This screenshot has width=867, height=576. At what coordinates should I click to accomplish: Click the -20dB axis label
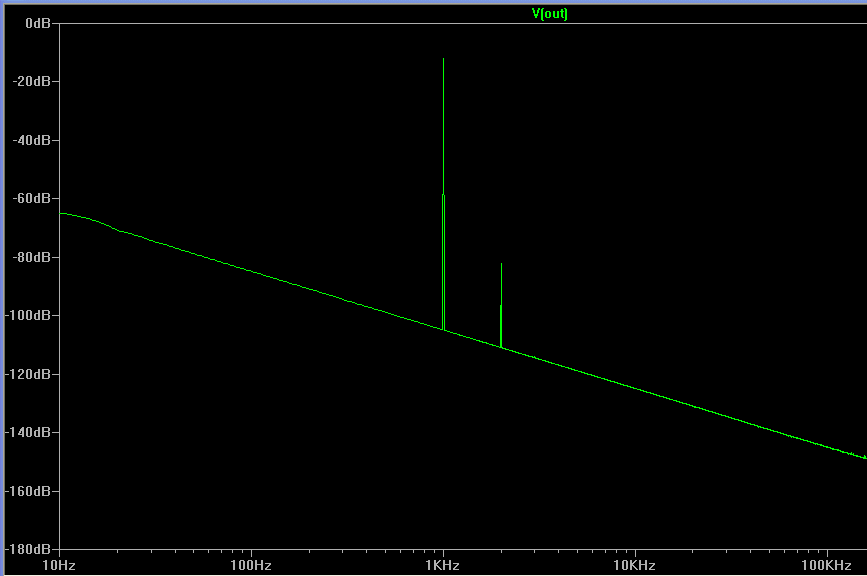tap(32, 81)
